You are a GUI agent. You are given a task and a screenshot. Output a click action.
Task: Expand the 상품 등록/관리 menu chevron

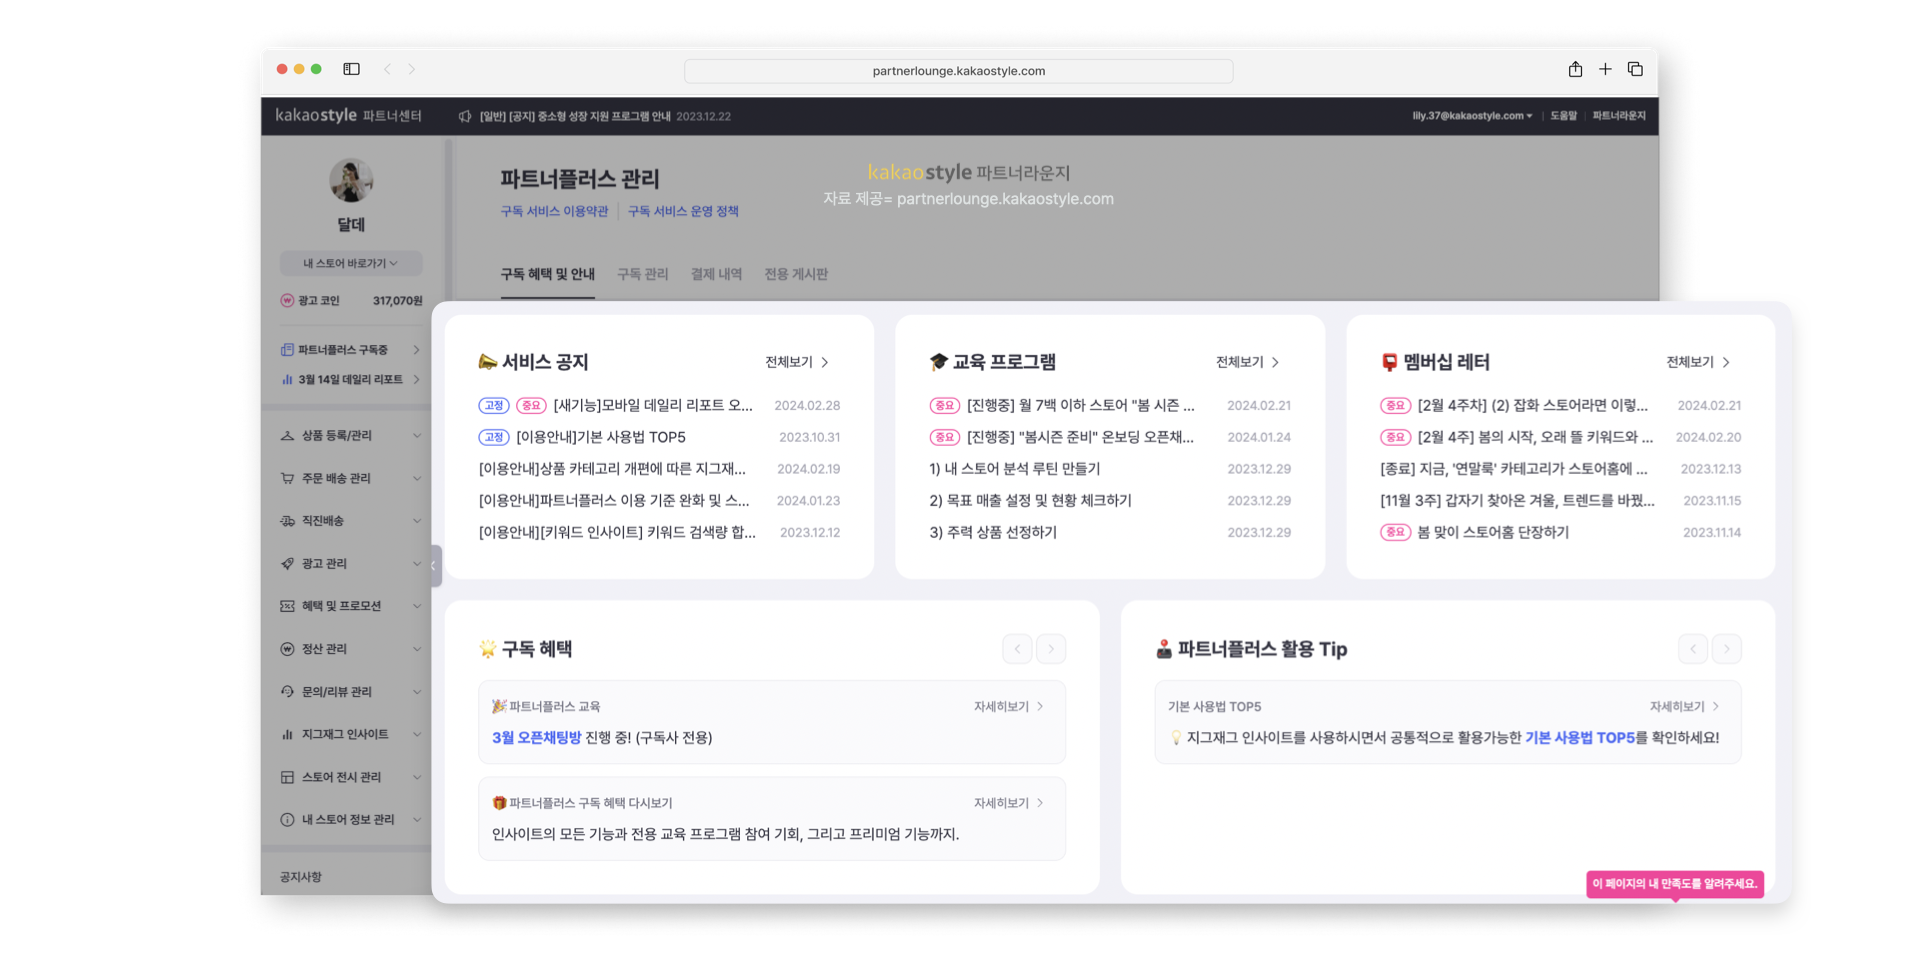417,436
